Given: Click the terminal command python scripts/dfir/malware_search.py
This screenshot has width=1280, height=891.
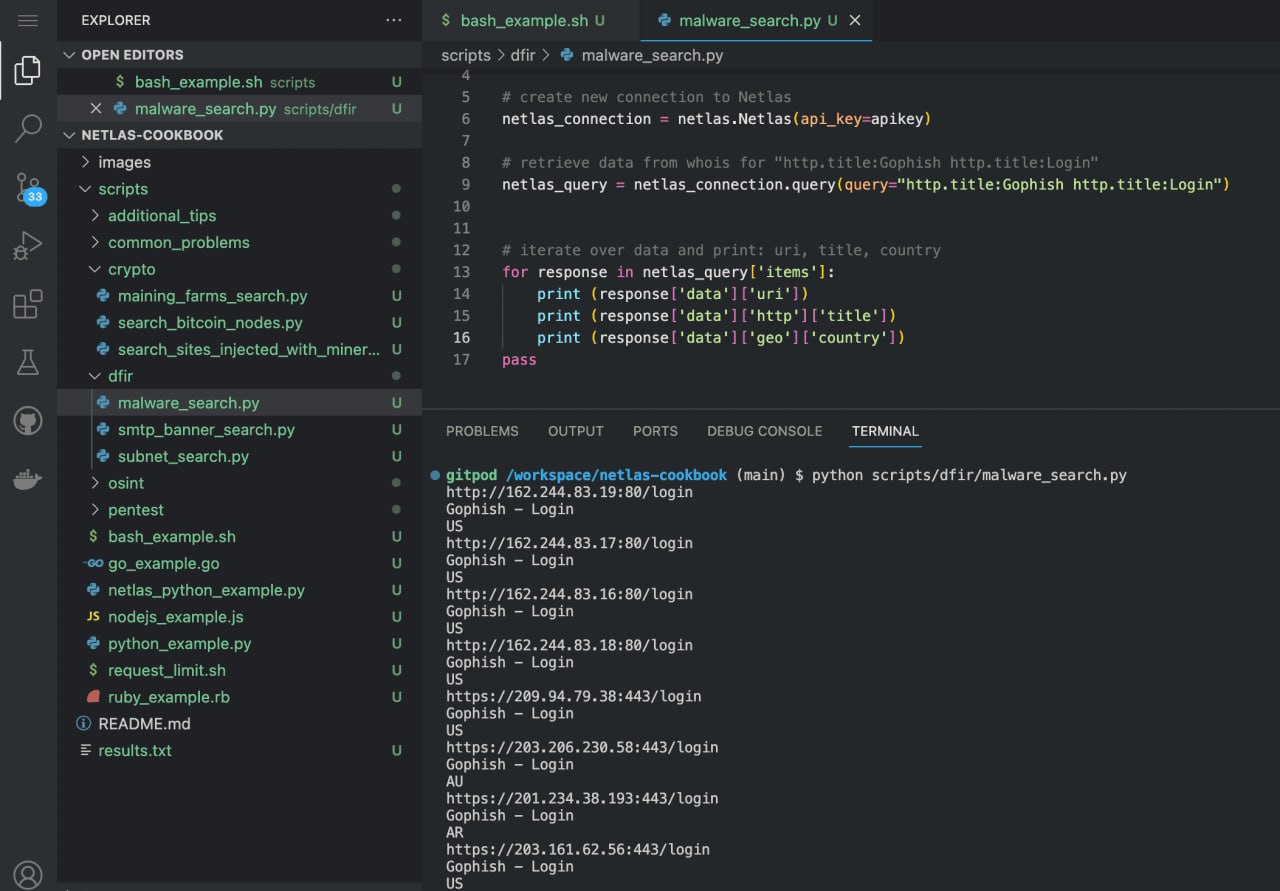Looking at the screenshot, I should click(x=969, y=475).
